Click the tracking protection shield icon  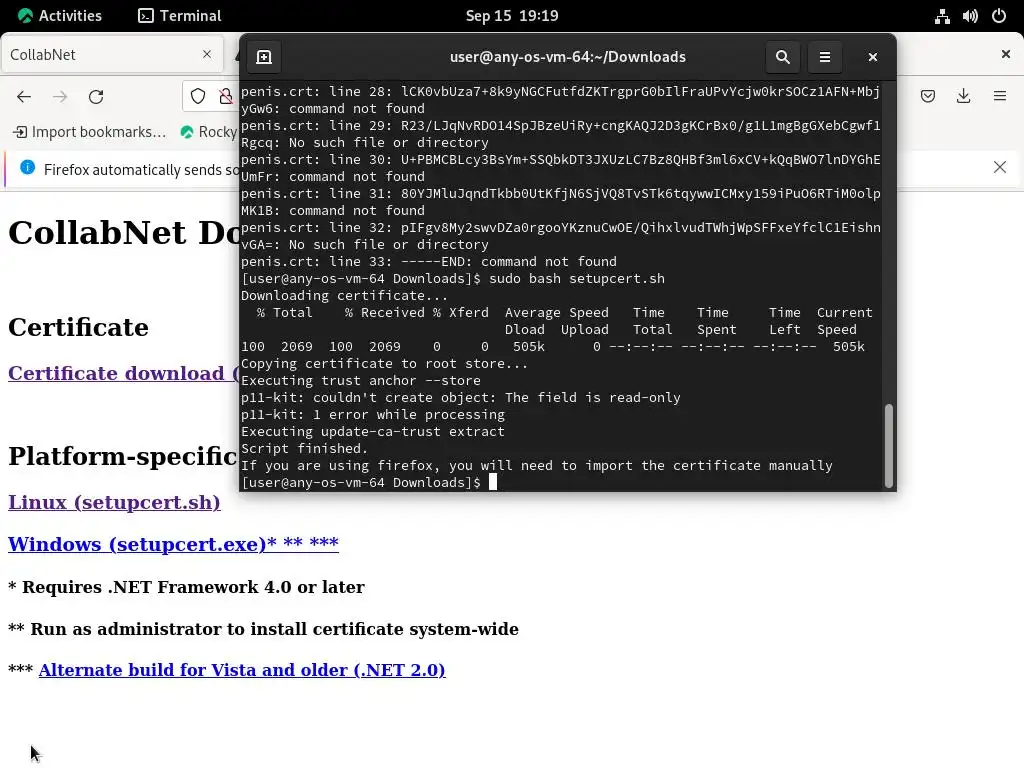(x=198, y=97)
